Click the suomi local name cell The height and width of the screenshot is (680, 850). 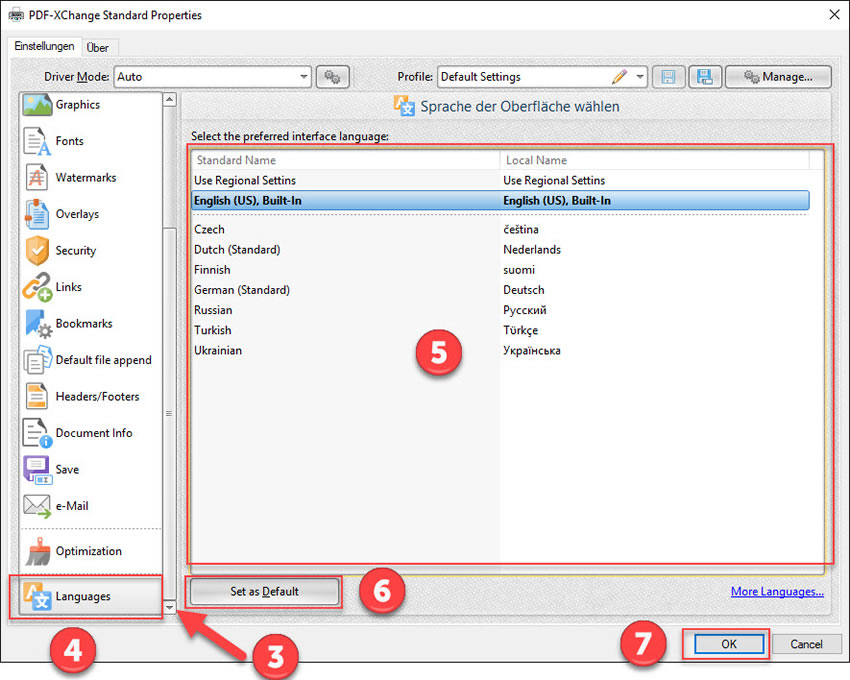click(x=519, y=270)
